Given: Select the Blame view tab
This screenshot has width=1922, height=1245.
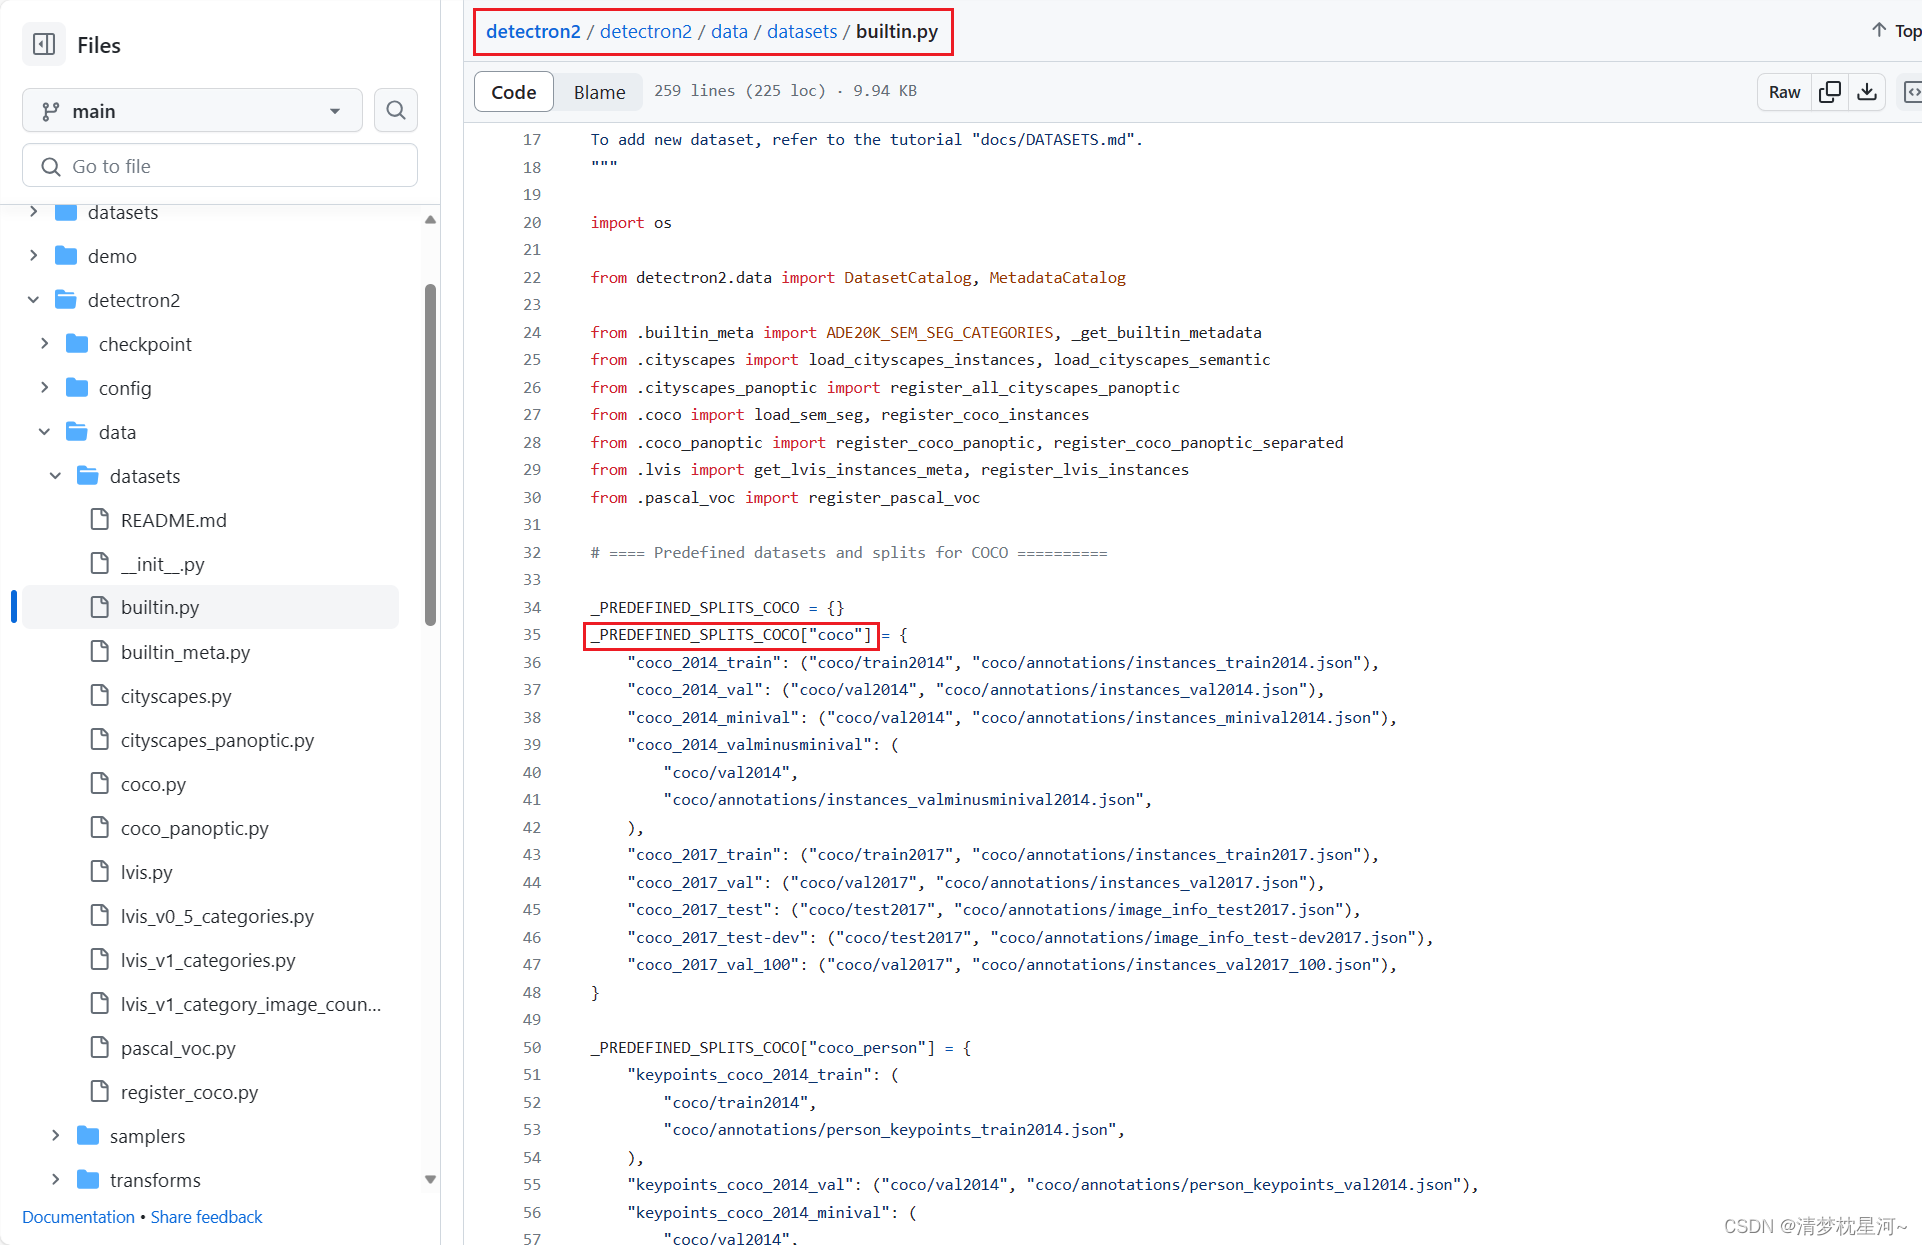Looking at the screenshot, I should 598,90.
